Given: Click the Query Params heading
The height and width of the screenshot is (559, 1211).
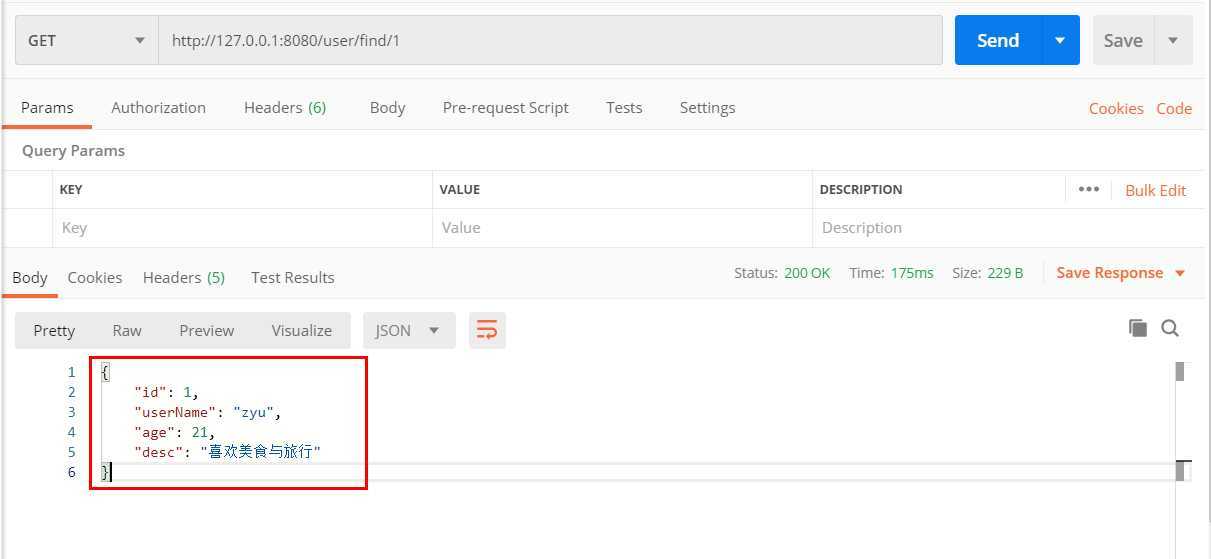Looking at the screenshot, I should click(x=73, y=151).
